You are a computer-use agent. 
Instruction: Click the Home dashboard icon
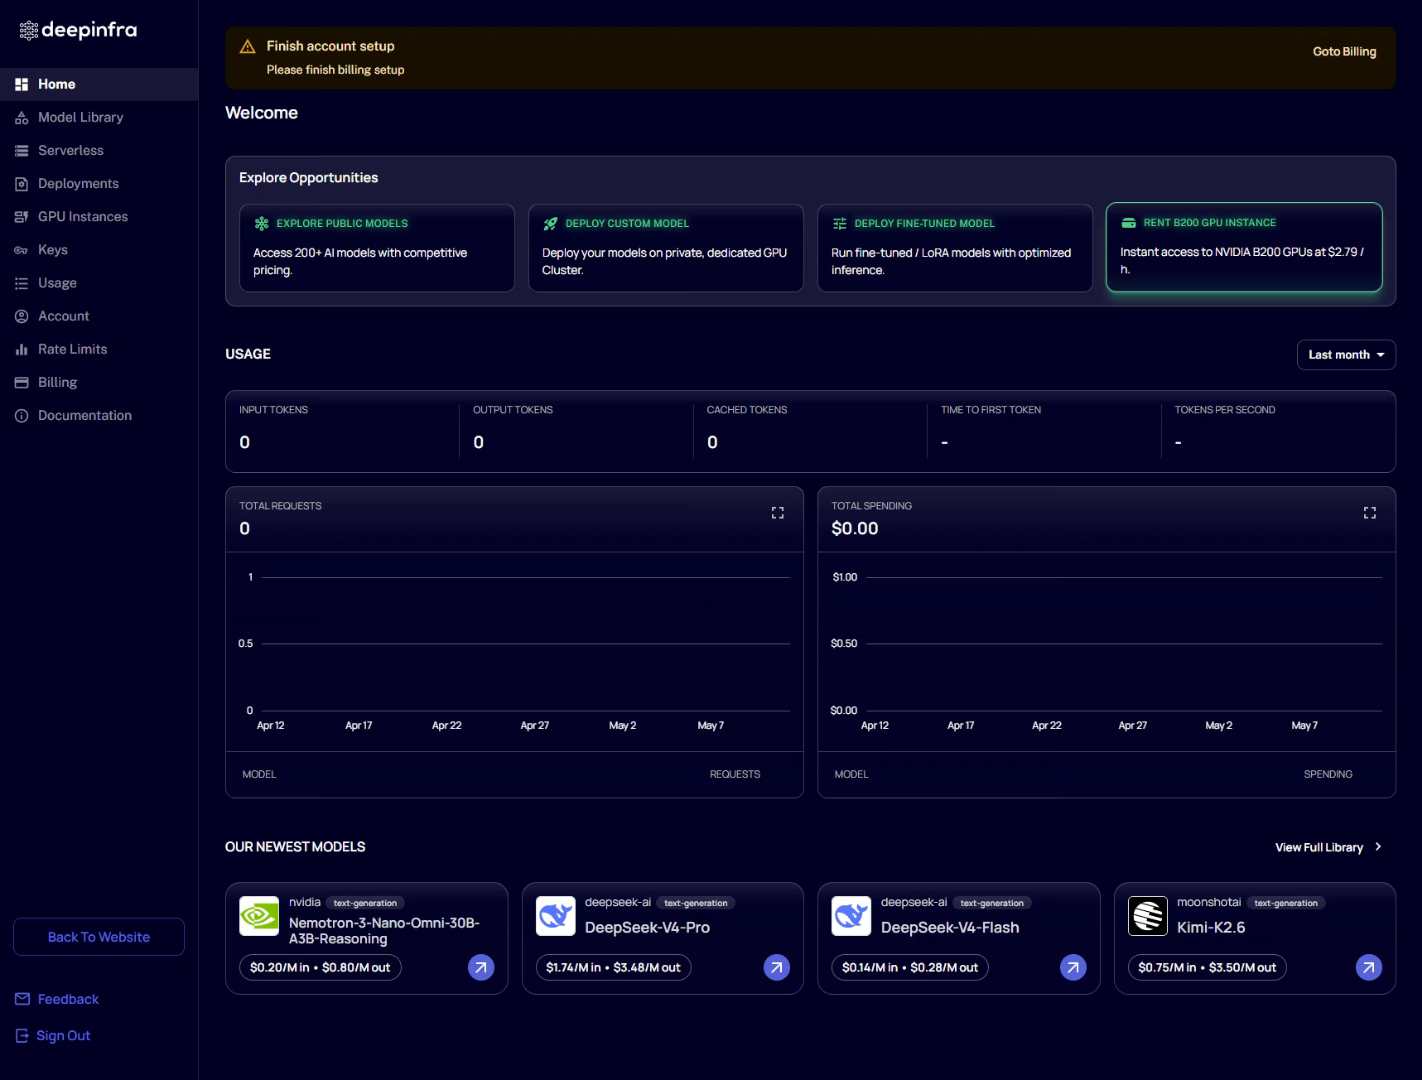[x=21, y=84]
